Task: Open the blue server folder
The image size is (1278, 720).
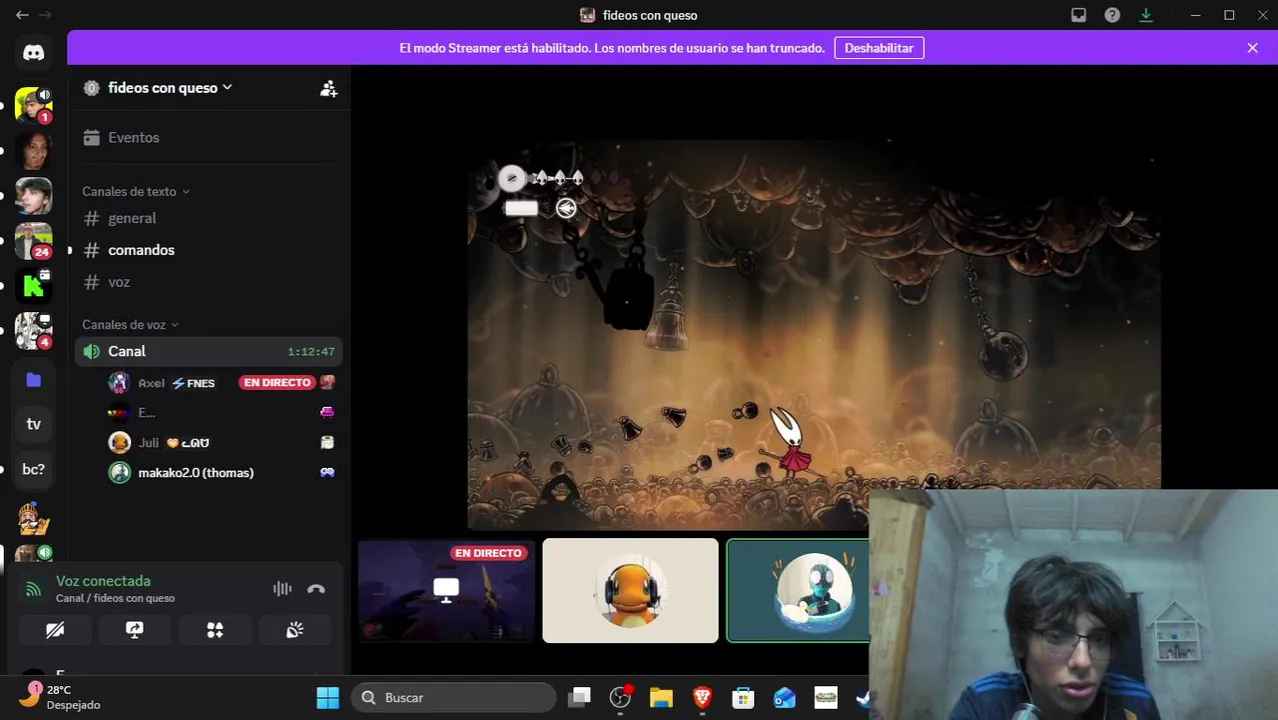Action: coord(33,379)
